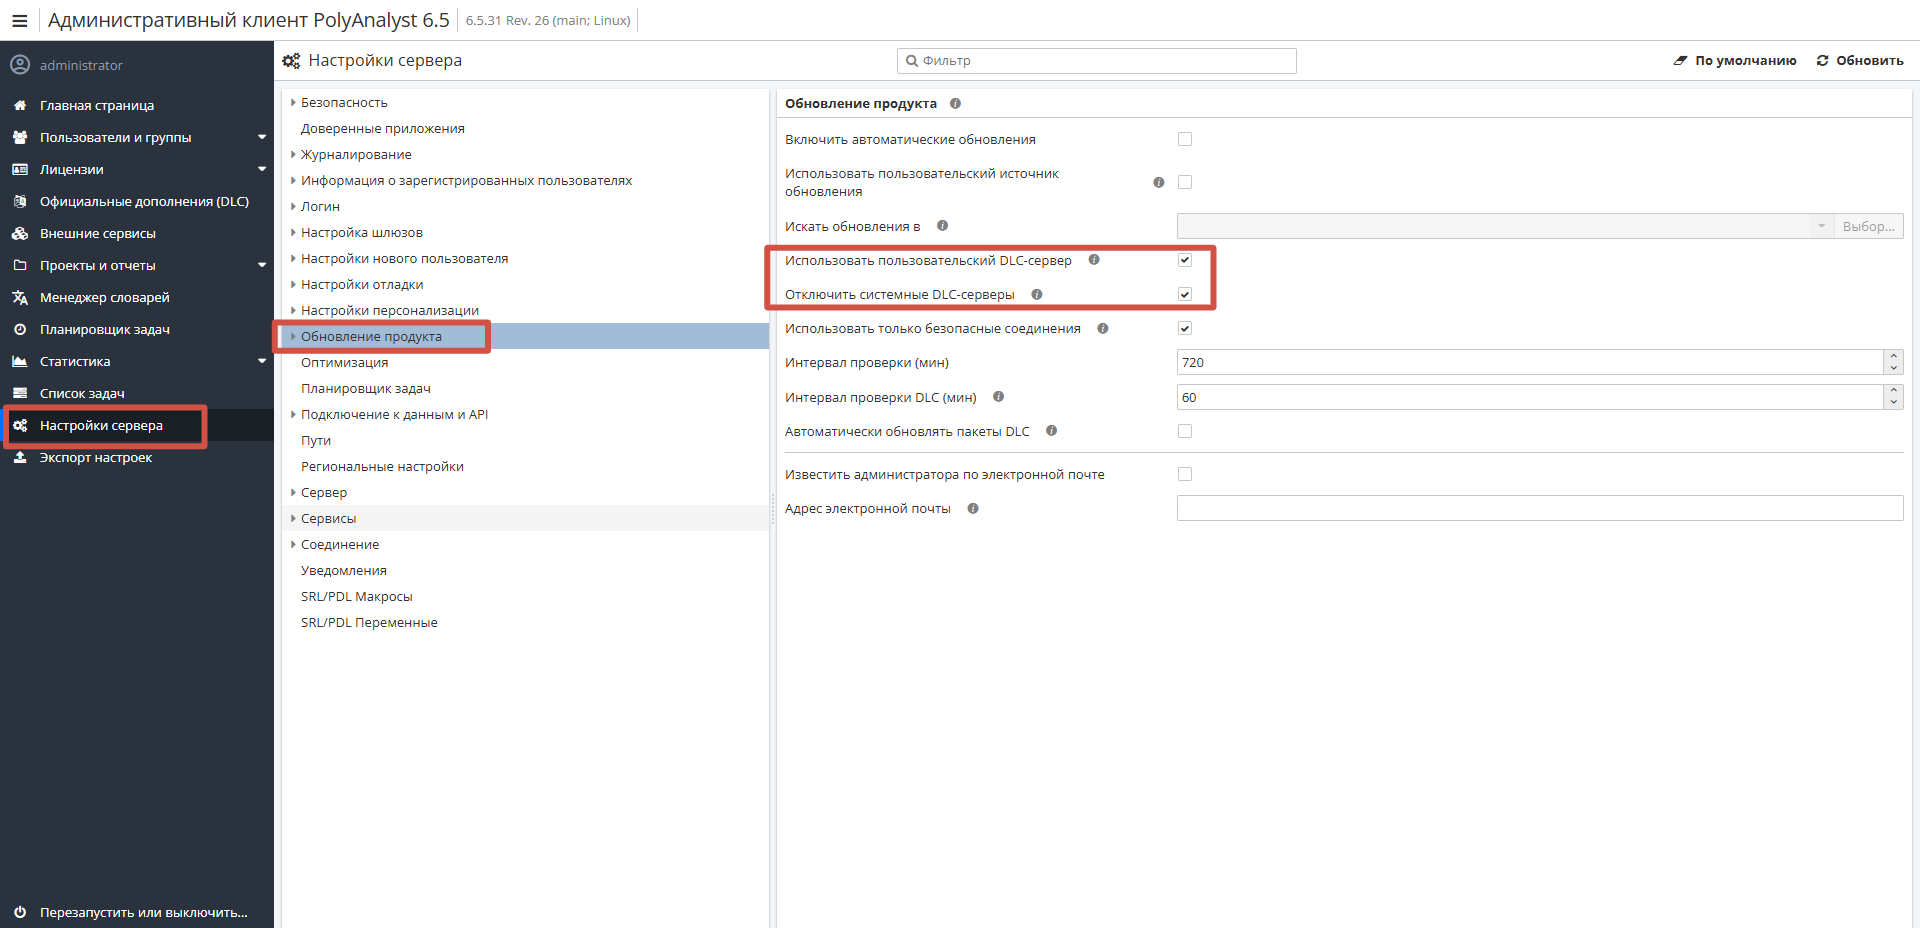1920x928 pixels.
Task: Open the Искать обновления в dropdown arrow
Action: point(1821,226)
